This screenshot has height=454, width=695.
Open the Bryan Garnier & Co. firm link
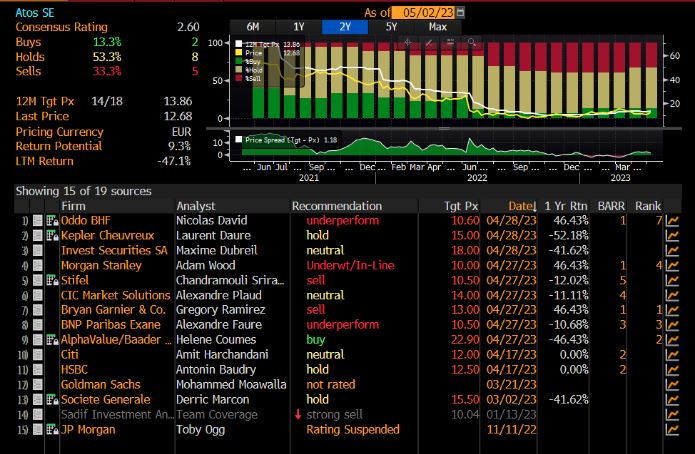(113, 310)
